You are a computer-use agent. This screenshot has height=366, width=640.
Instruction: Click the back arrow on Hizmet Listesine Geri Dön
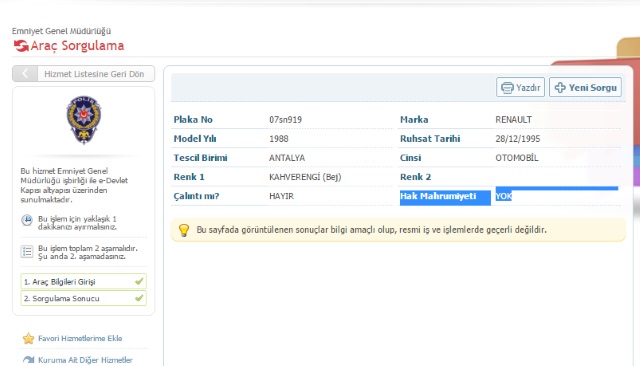[x=25, y=73]
